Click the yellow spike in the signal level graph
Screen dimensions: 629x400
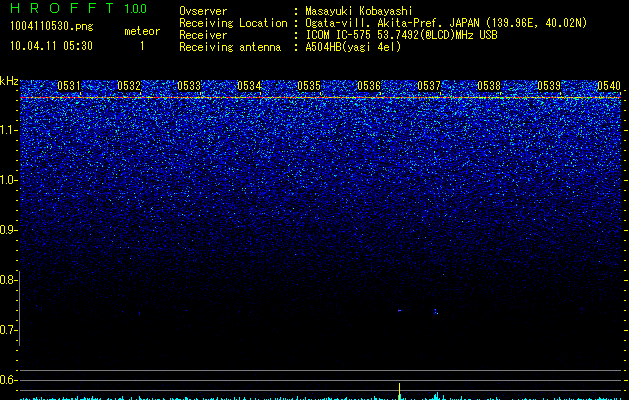coord(399,391)
